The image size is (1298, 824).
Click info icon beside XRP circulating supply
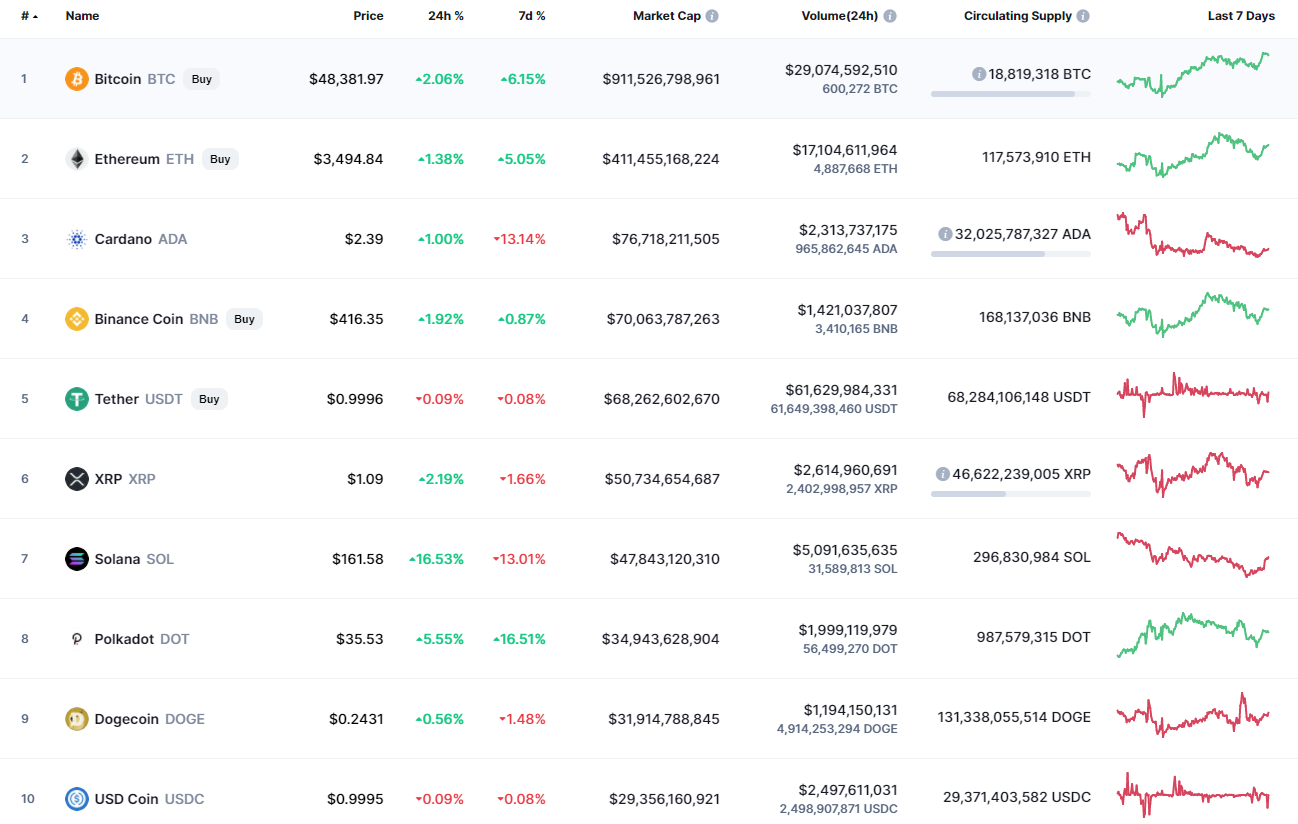click(943, 474)
